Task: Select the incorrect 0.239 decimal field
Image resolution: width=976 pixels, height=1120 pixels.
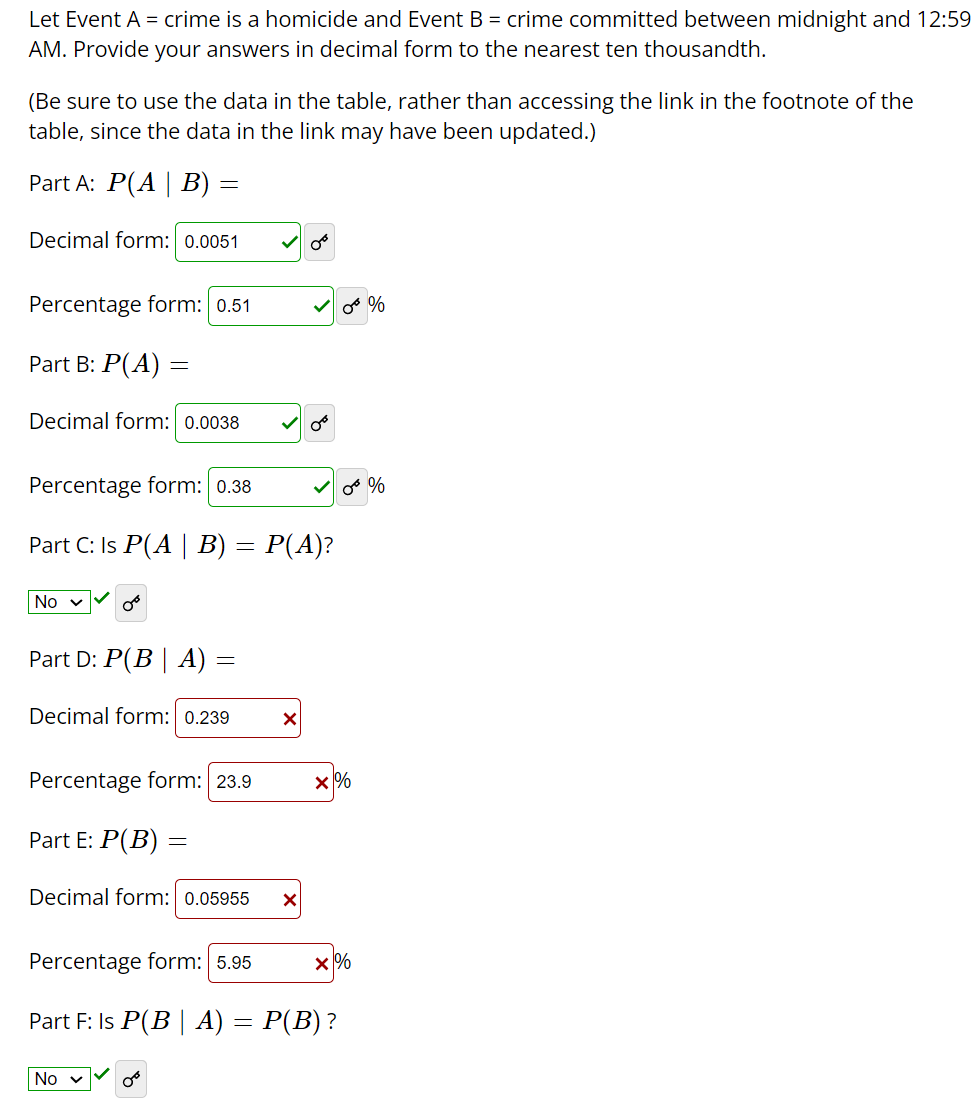Action: coord(230,717)
